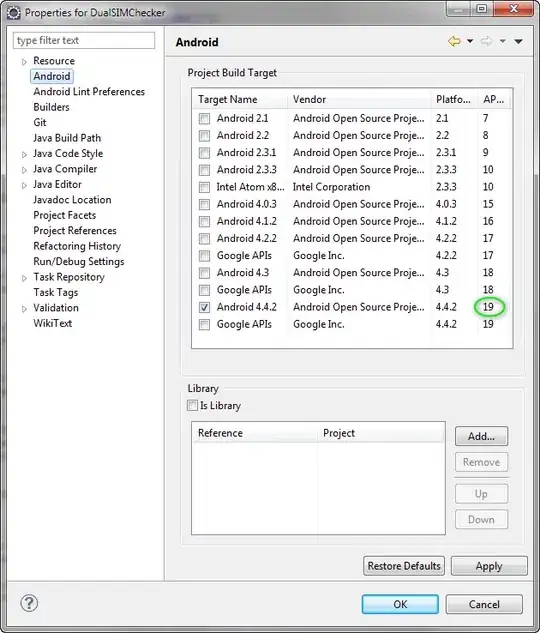Screen dimensions: 540x633
Task: Select Google APIs row with platform 4.2.2
Action: [351, 256]
